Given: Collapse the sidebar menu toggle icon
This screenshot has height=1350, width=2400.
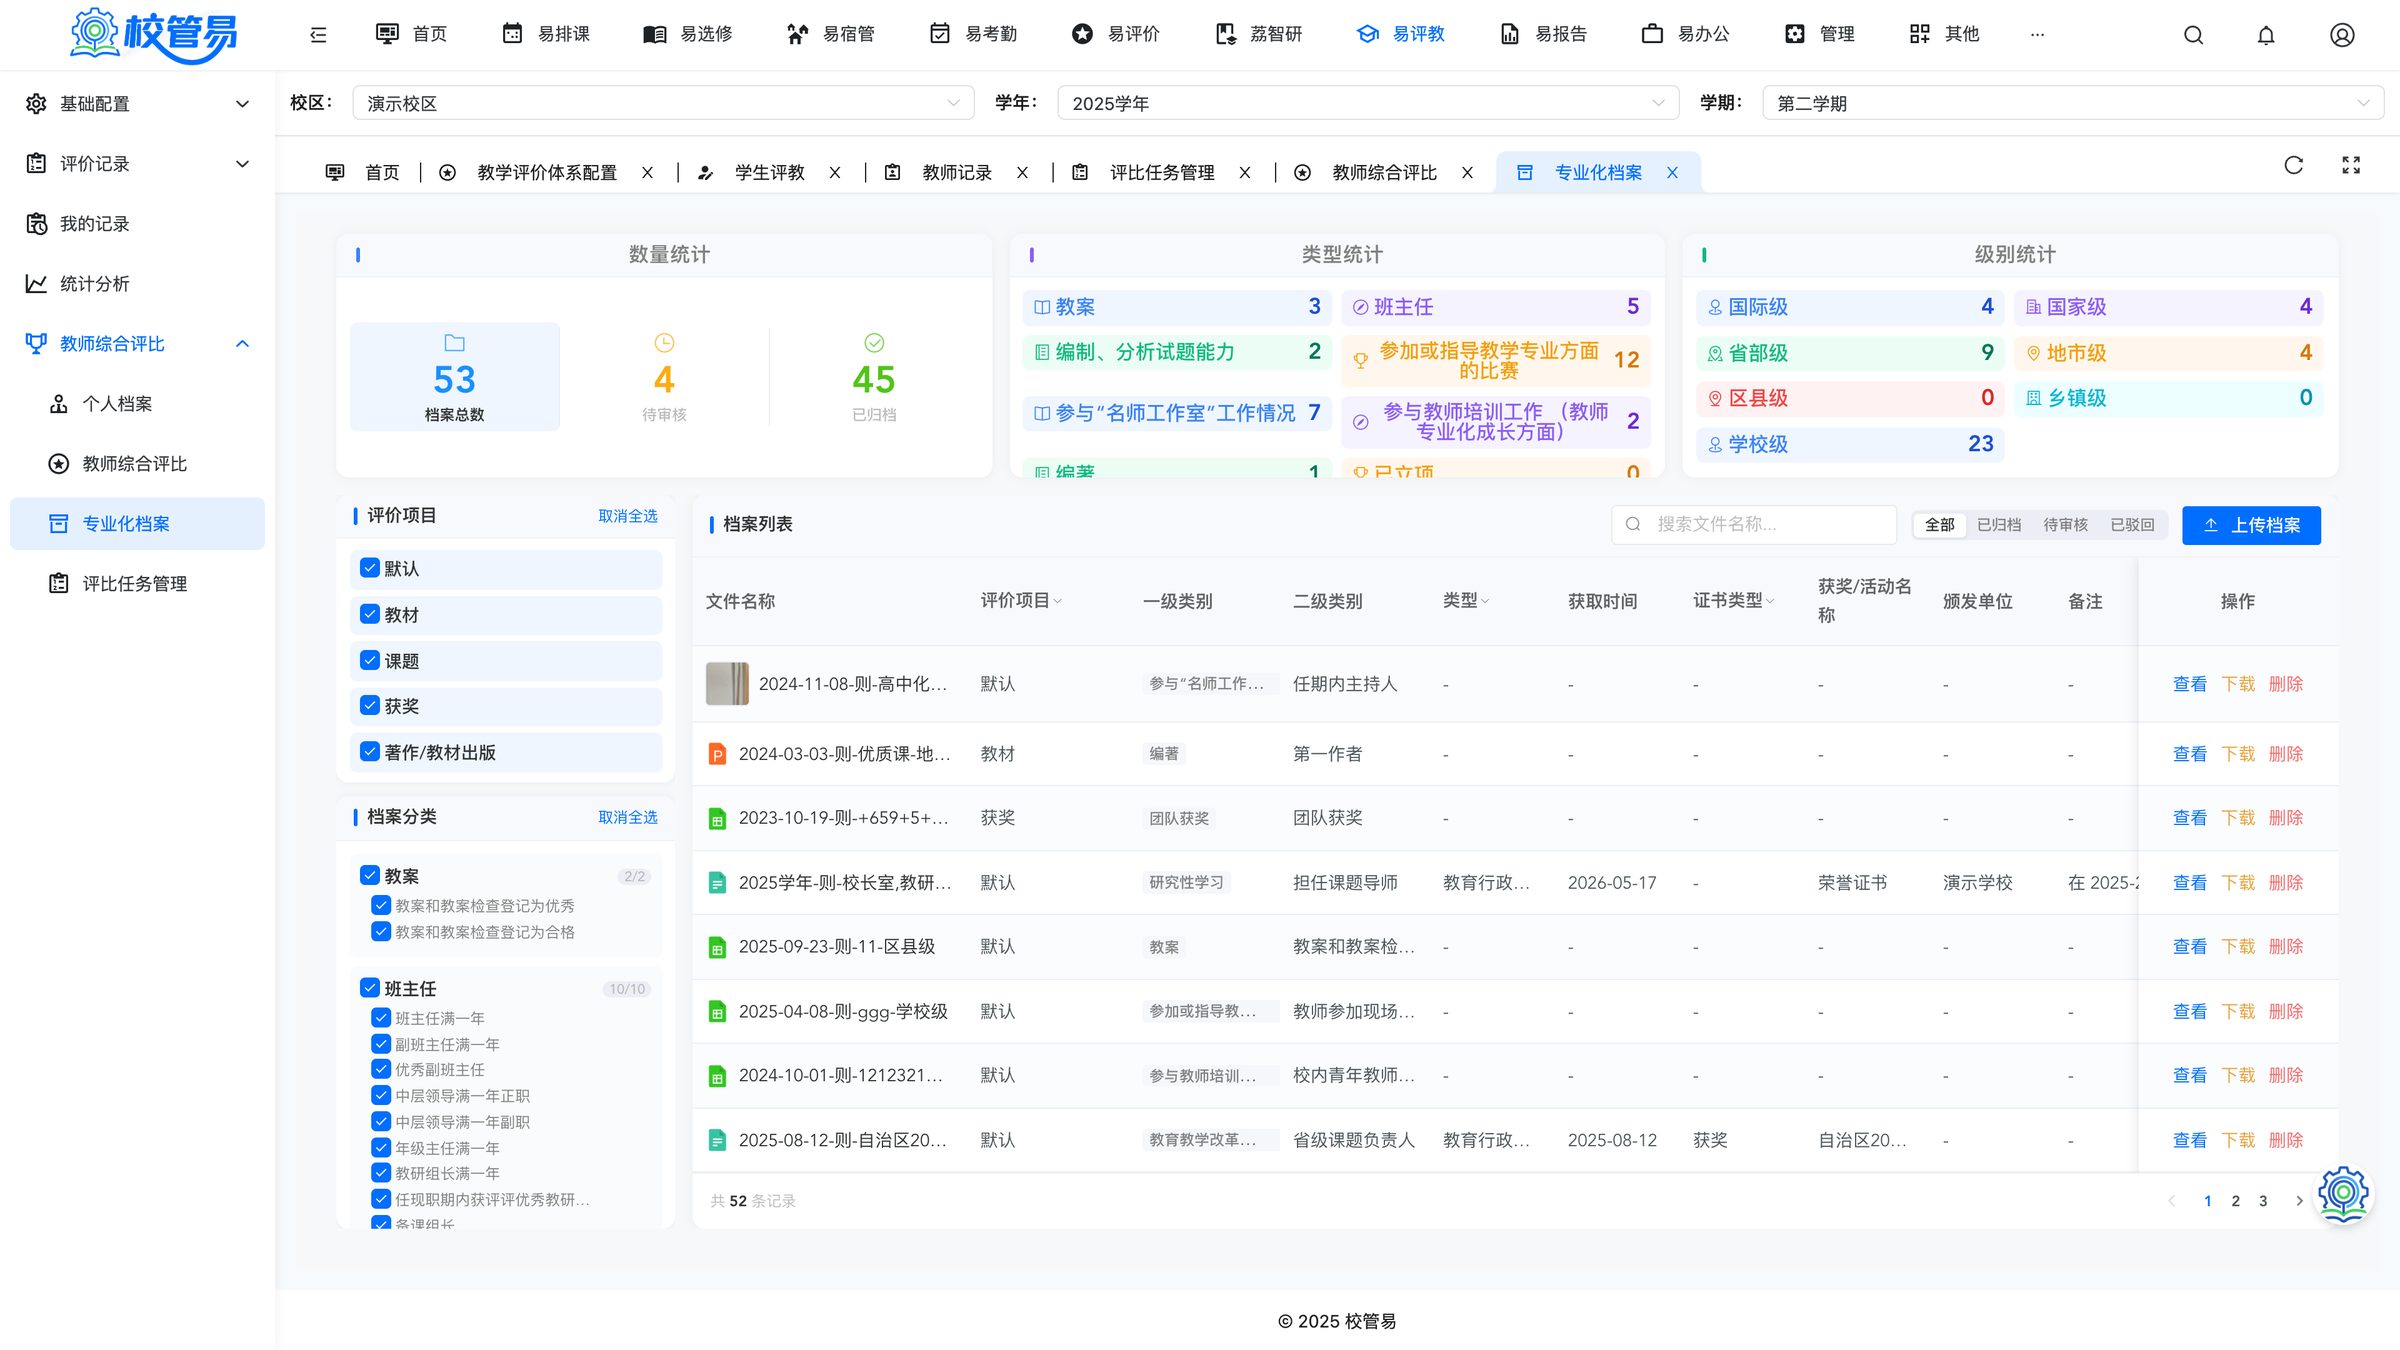Looking at the screenshot, I should point(318,35).
